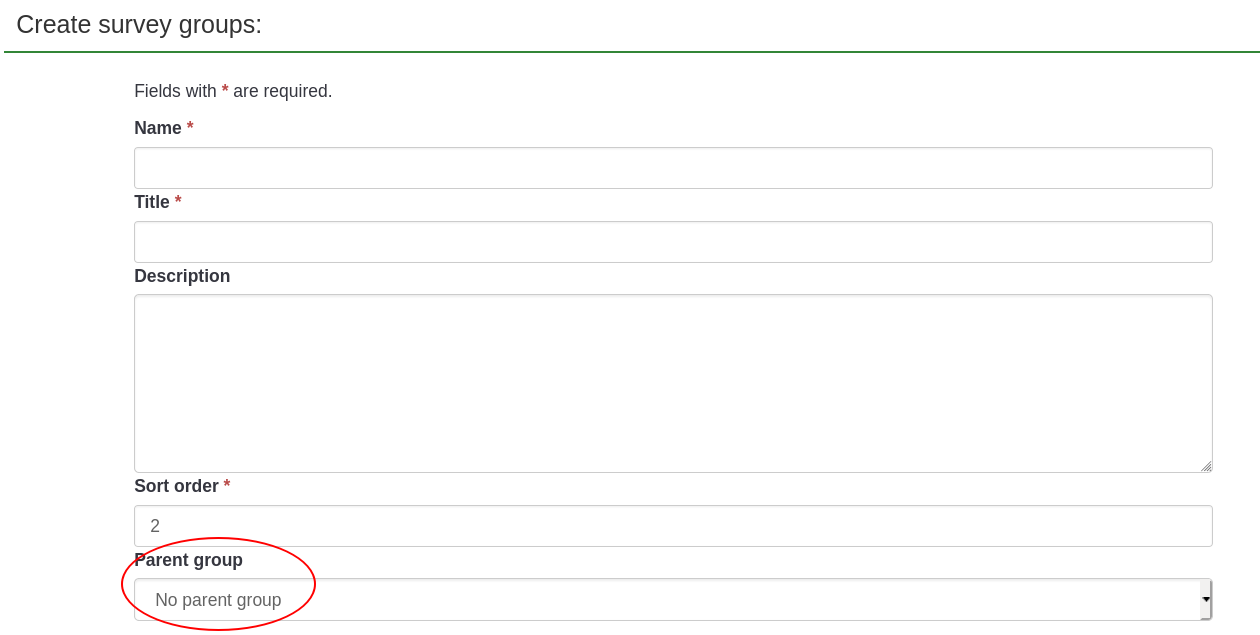The width and height of the screenshot is (1260, 635).
Task: Click the value 2 in Sort order
Action: coord(155,526)
